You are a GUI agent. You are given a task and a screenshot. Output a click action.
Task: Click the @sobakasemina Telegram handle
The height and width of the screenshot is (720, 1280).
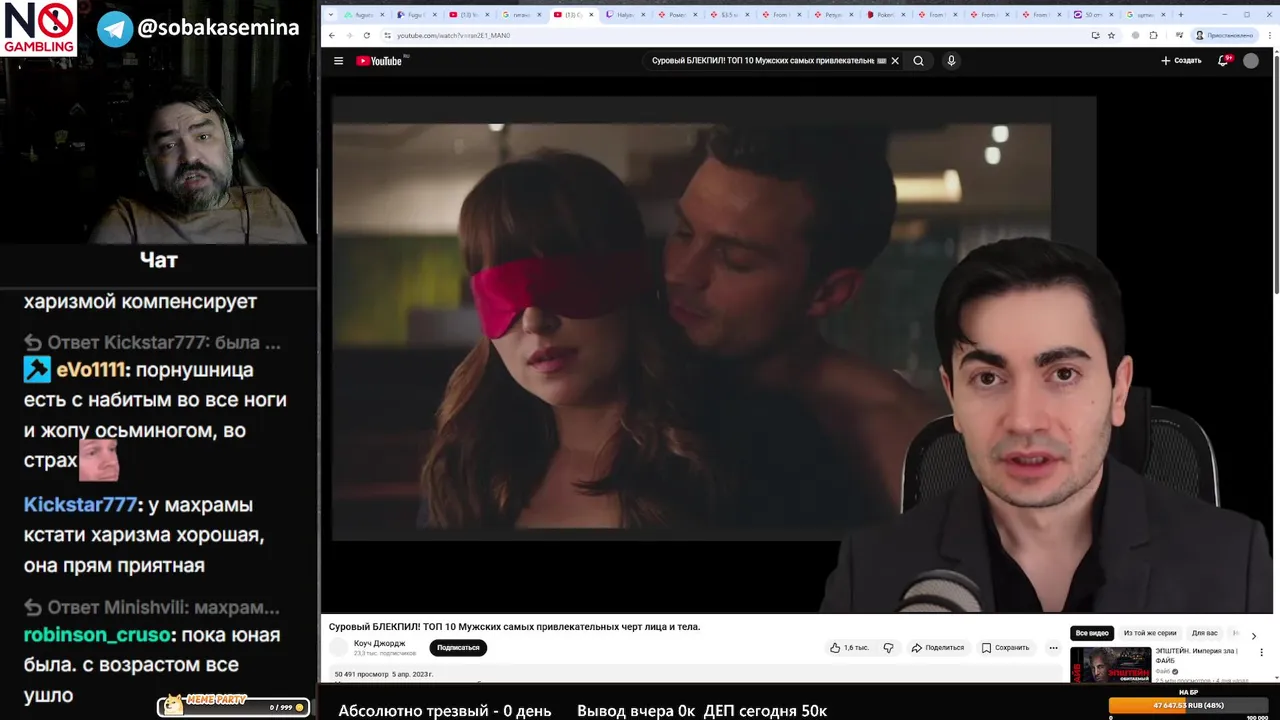pyautogui.click(x=218, y=28)
